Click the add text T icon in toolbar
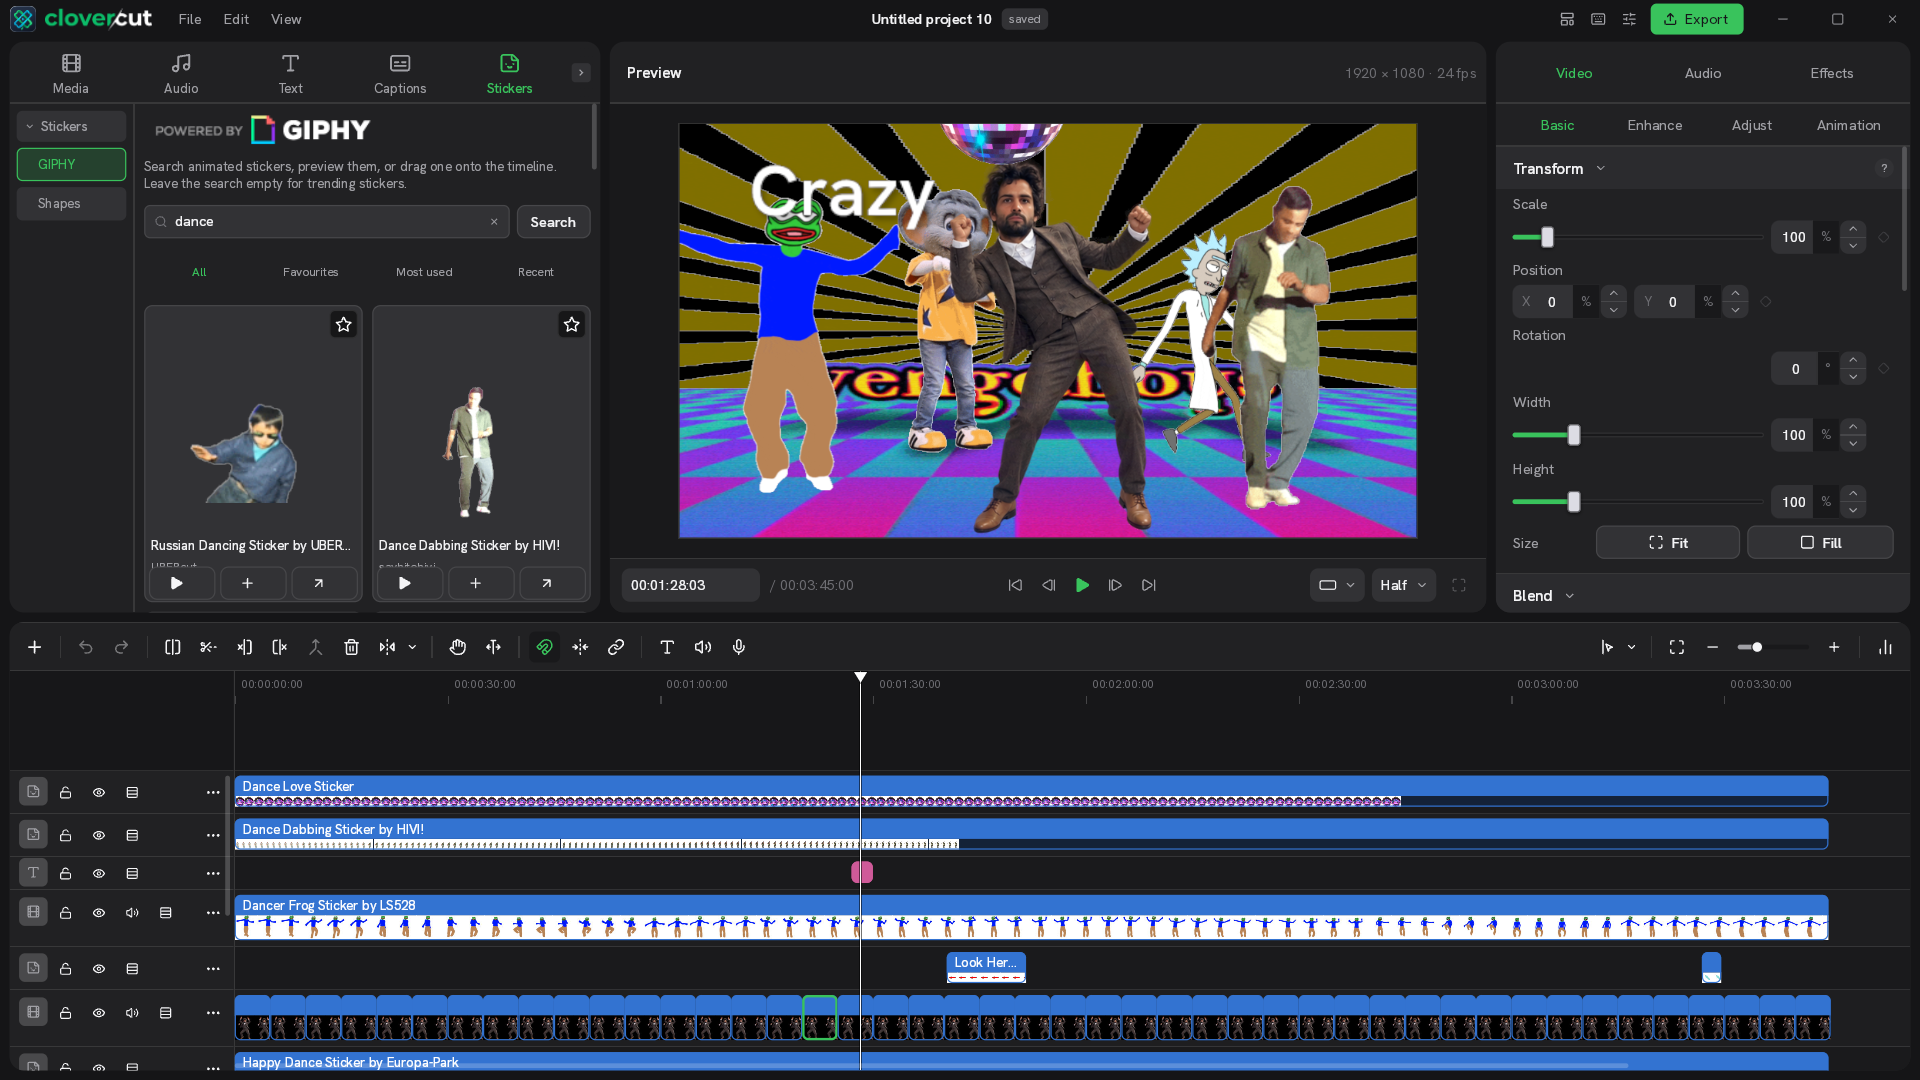This screenshot has width=1920, height=1080. click(667, 647)
